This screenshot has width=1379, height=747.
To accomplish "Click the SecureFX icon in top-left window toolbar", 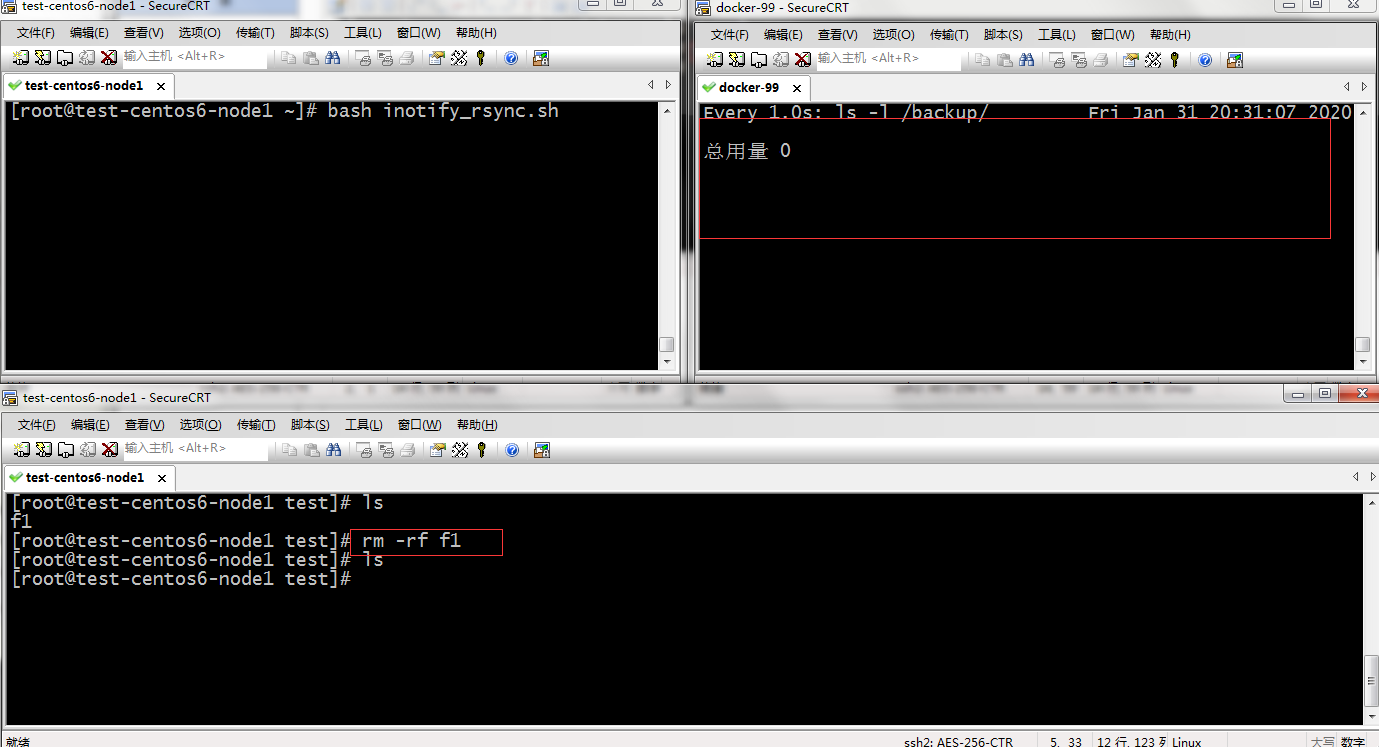I will click(540, 58).
